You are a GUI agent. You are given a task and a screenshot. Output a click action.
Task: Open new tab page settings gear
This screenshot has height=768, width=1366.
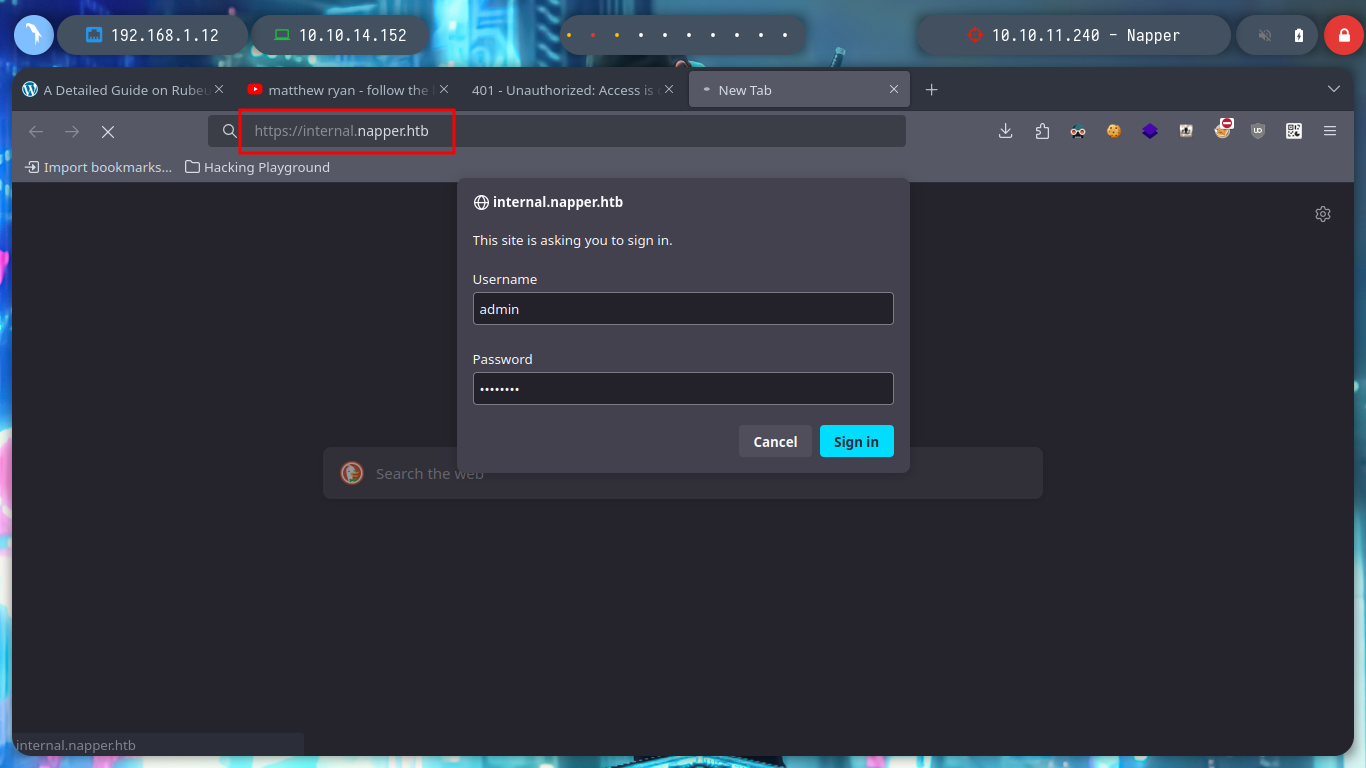point(1323,214)
